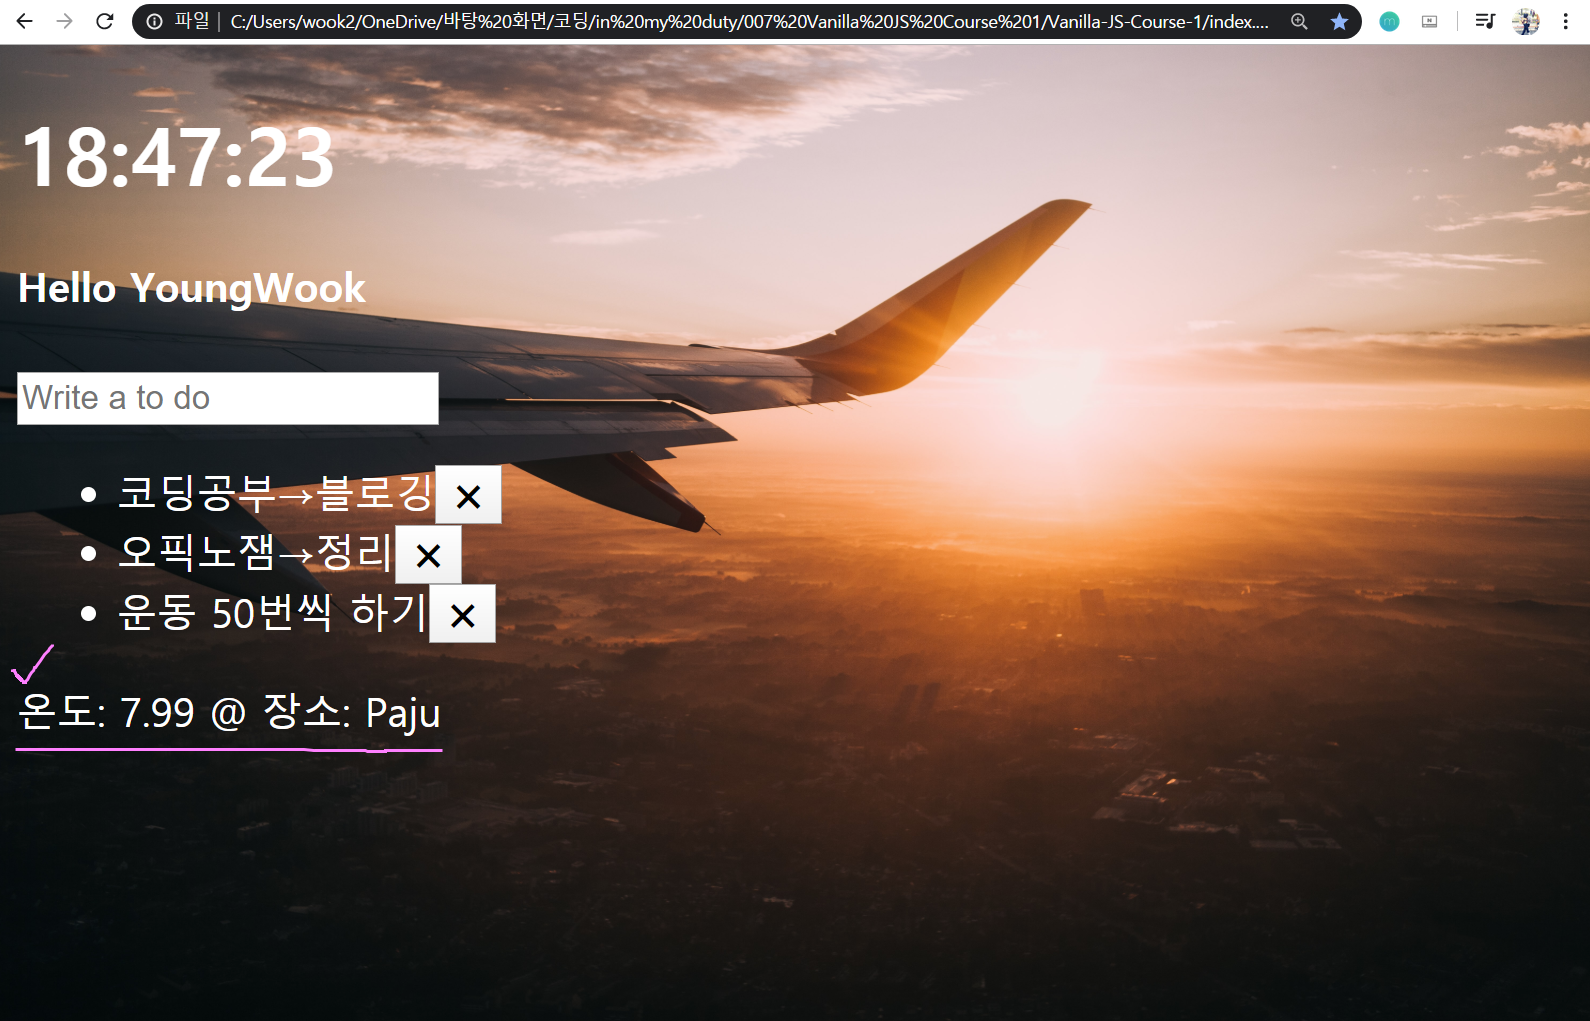This screenshot has height=1021, width=1590.
Task: Open the Chrome three-dot menu
Action: [1566, 21]
